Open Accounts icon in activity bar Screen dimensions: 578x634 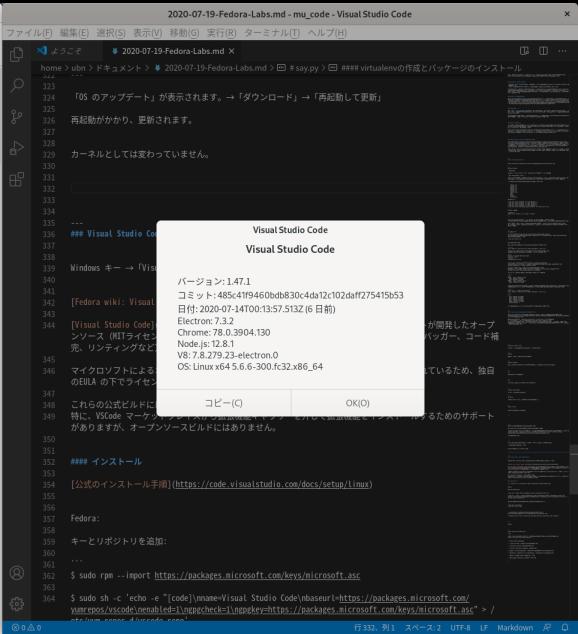17,573
